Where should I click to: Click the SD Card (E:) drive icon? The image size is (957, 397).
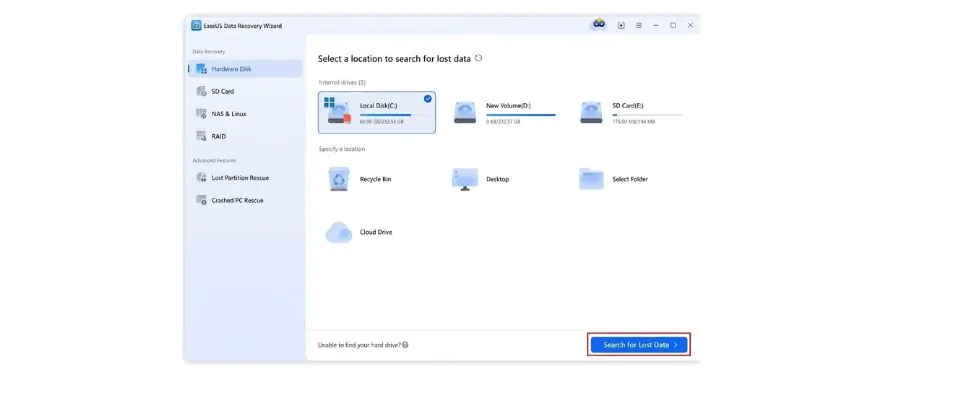591,112
